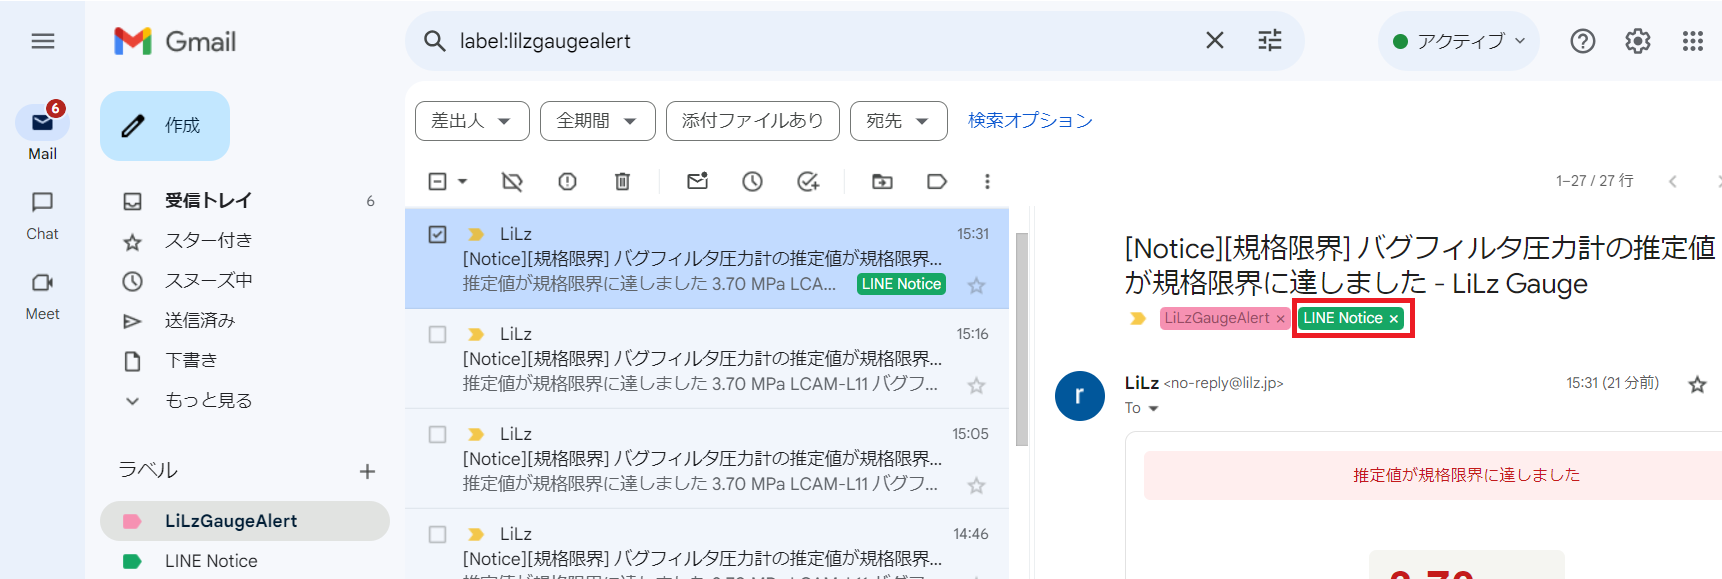Image resolution: width=1722 pixels, height=579 pixels.
Task: Open 検索オプション link
Action: (x=1030, y=121)
